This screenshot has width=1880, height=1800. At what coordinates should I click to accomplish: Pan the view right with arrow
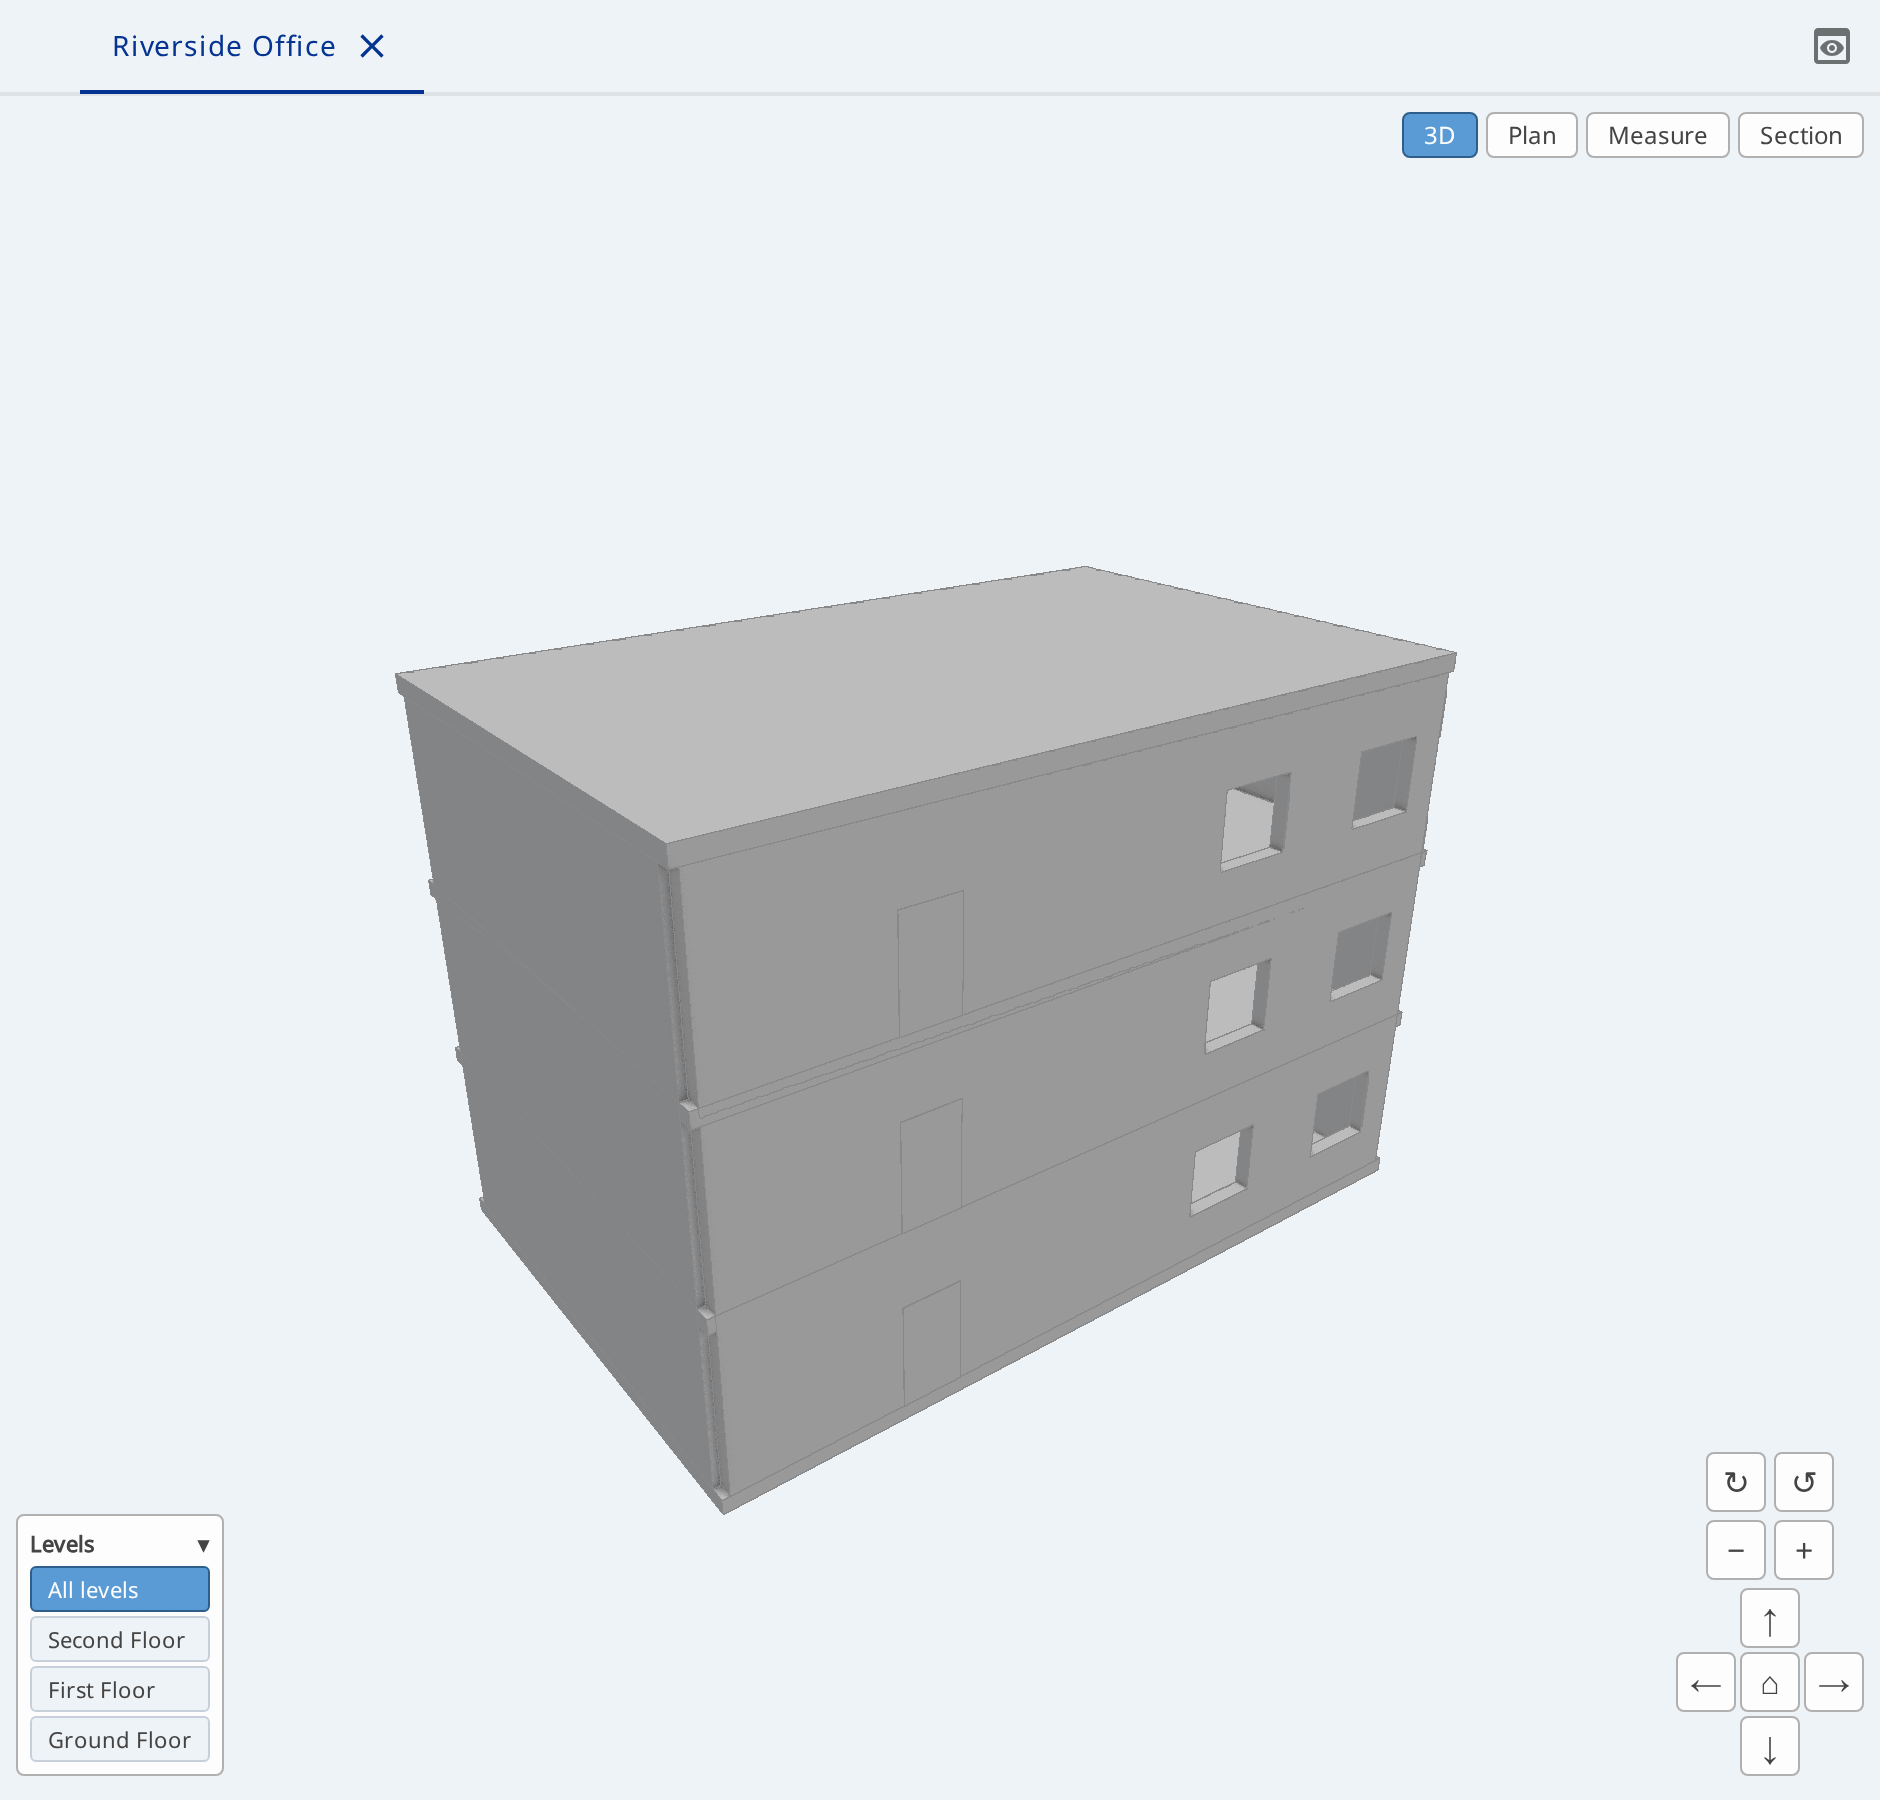tap(1833, 1682)
